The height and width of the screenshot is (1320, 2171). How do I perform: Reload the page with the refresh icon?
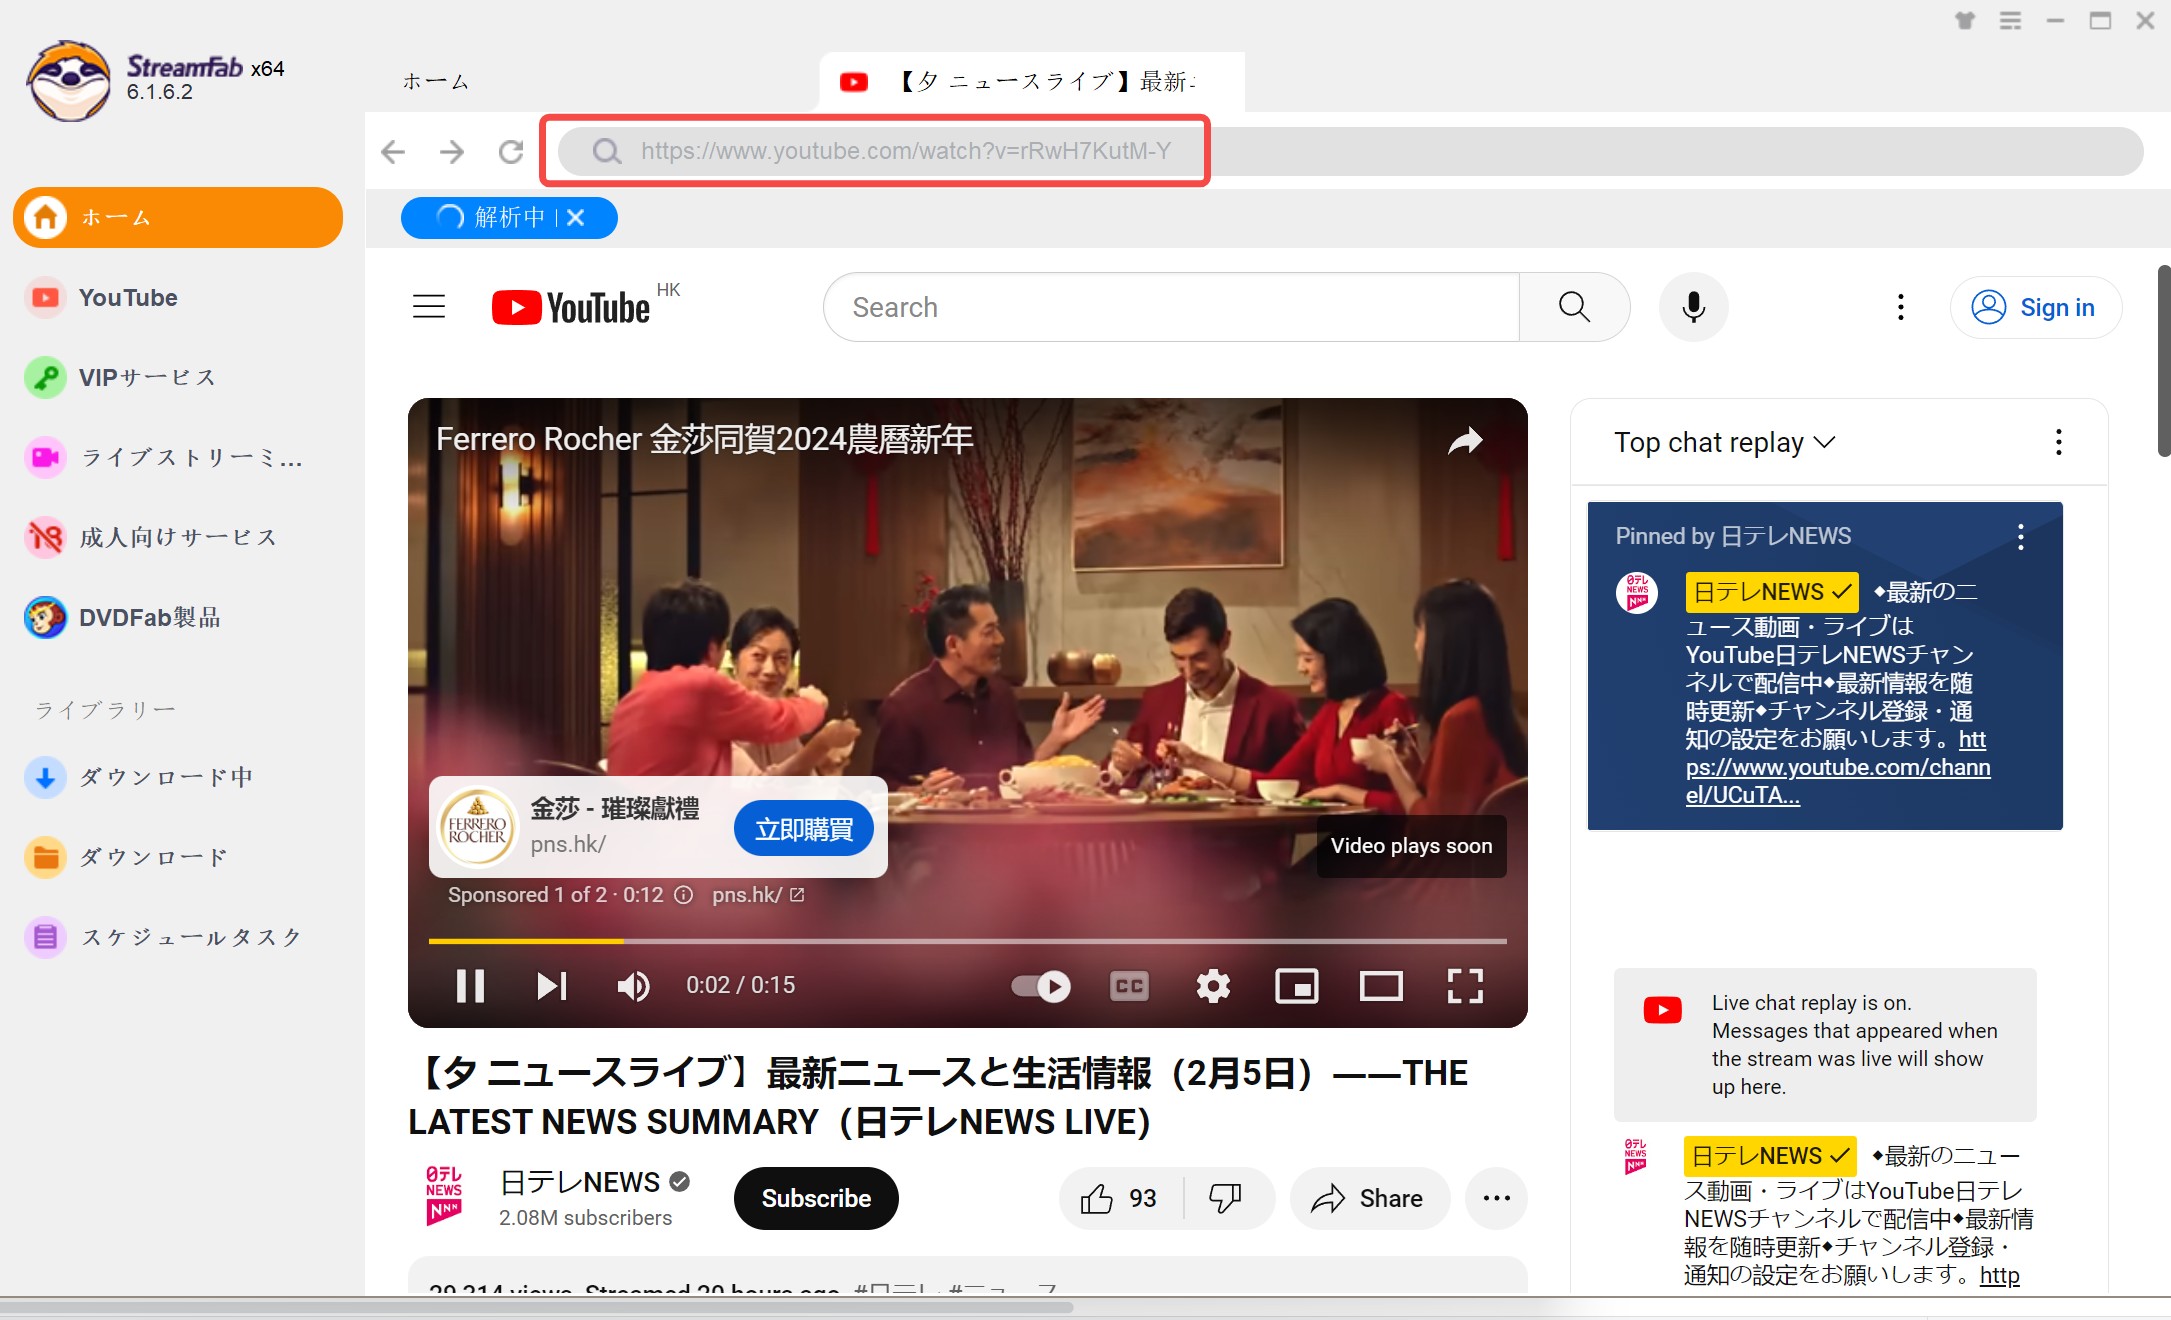click(x=511, y=151)
